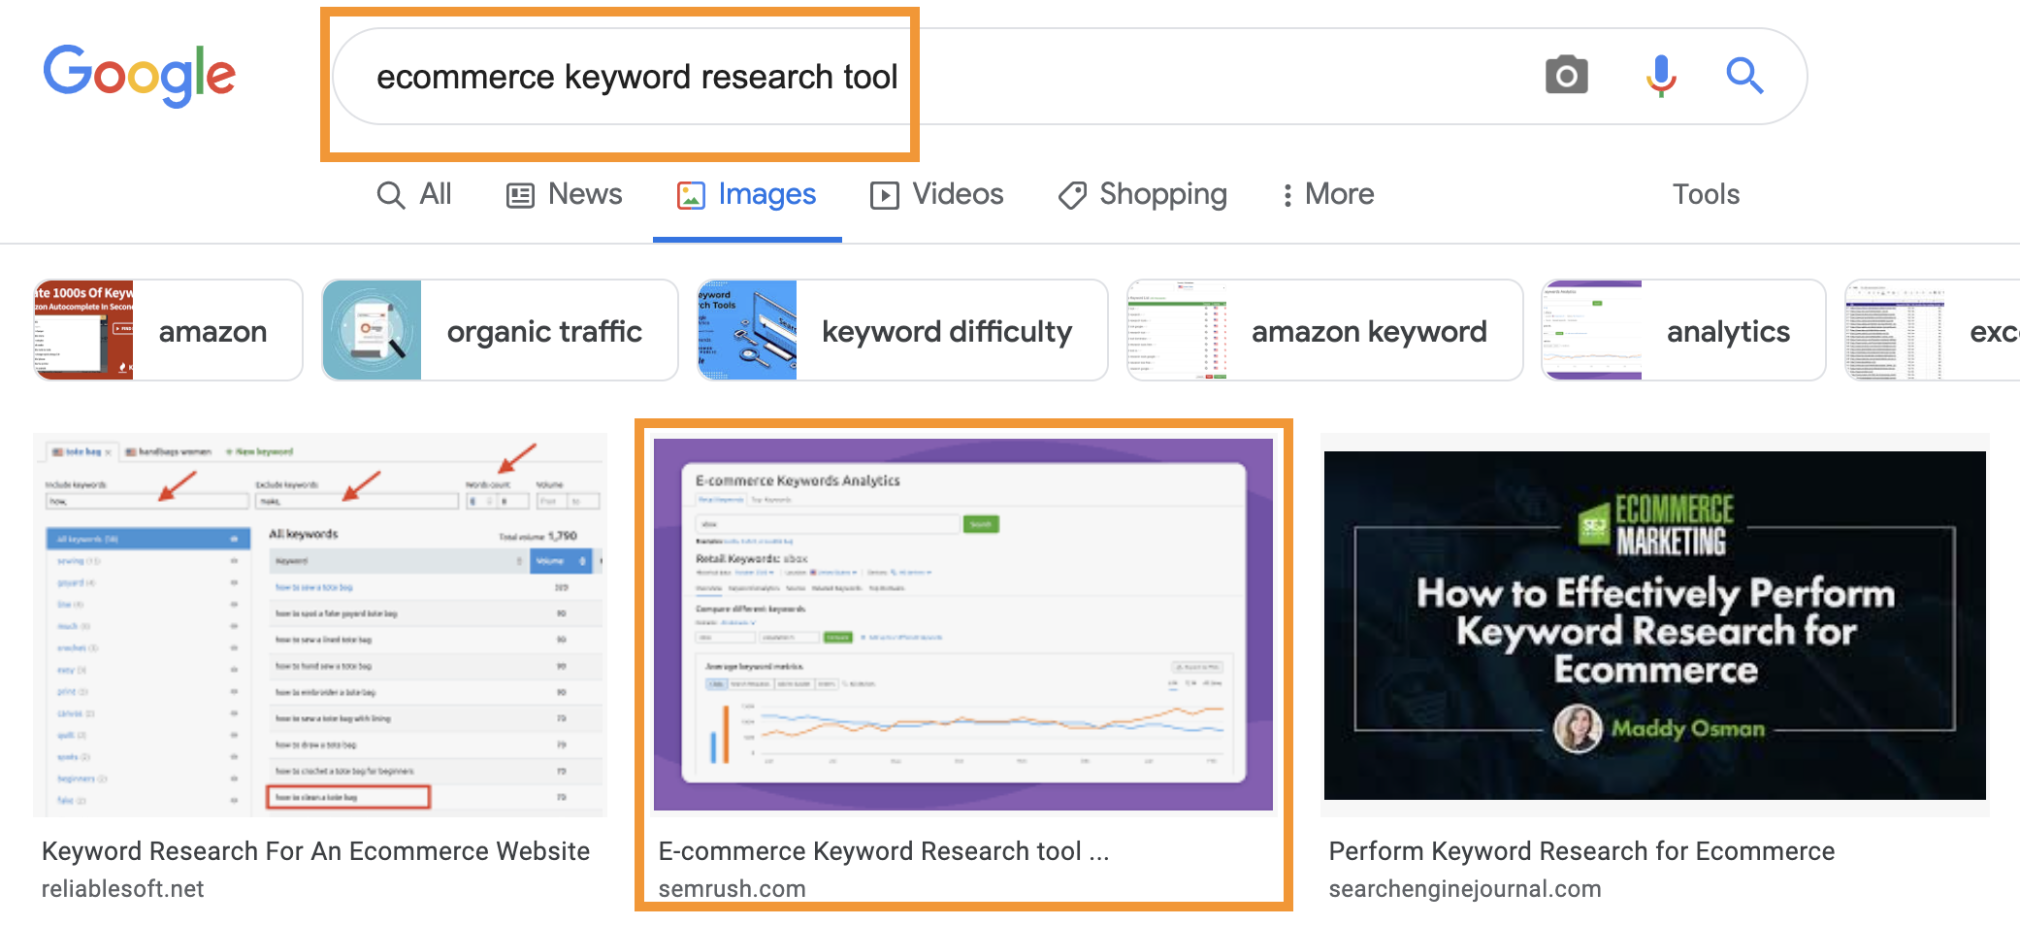Click the amazon chip thumbnail
Screen dimensions: 2020x926
[x=84, y=331]
